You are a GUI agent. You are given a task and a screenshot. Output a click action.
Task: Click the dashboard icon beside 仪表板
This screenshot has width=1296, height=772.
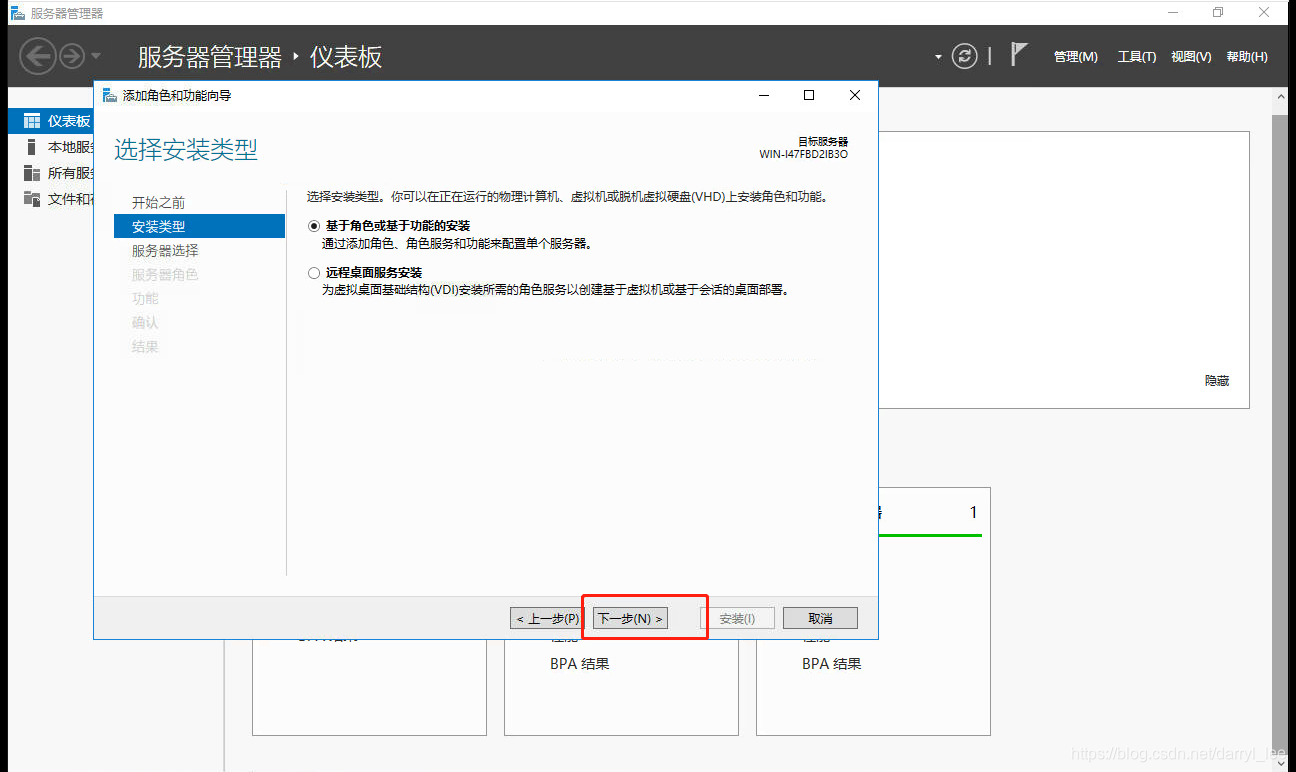point(32,121)
